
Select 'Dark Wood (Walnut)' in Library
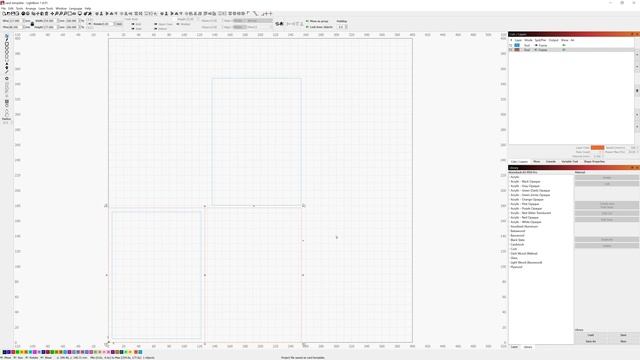click(x=524, y=253)
